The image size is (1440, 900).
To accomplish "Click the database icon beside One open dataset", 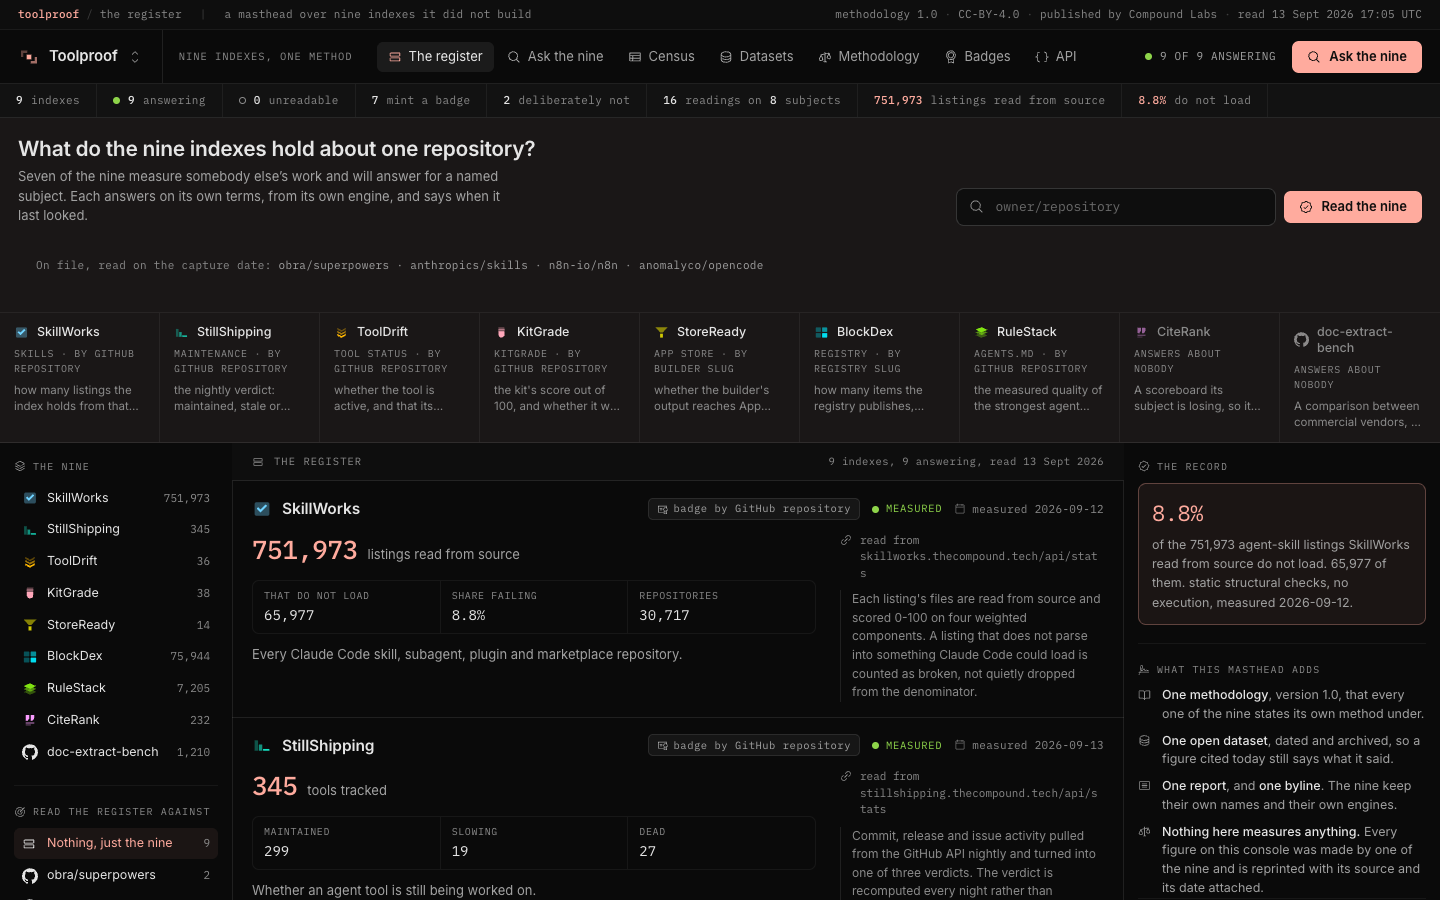I will (1145, 741).
